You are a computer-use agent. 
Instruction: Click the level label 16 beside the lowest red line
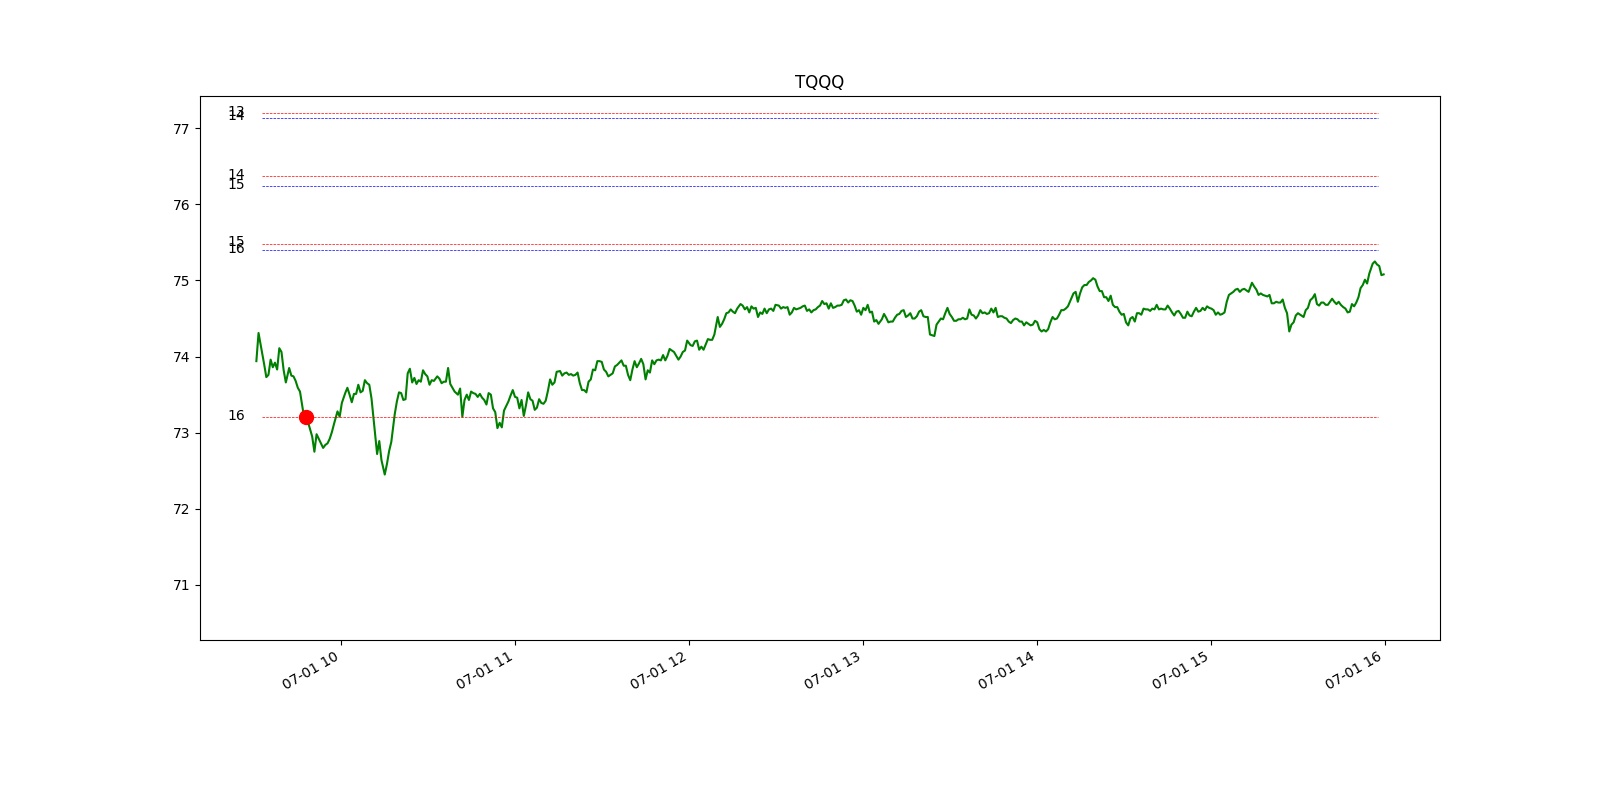236,415
